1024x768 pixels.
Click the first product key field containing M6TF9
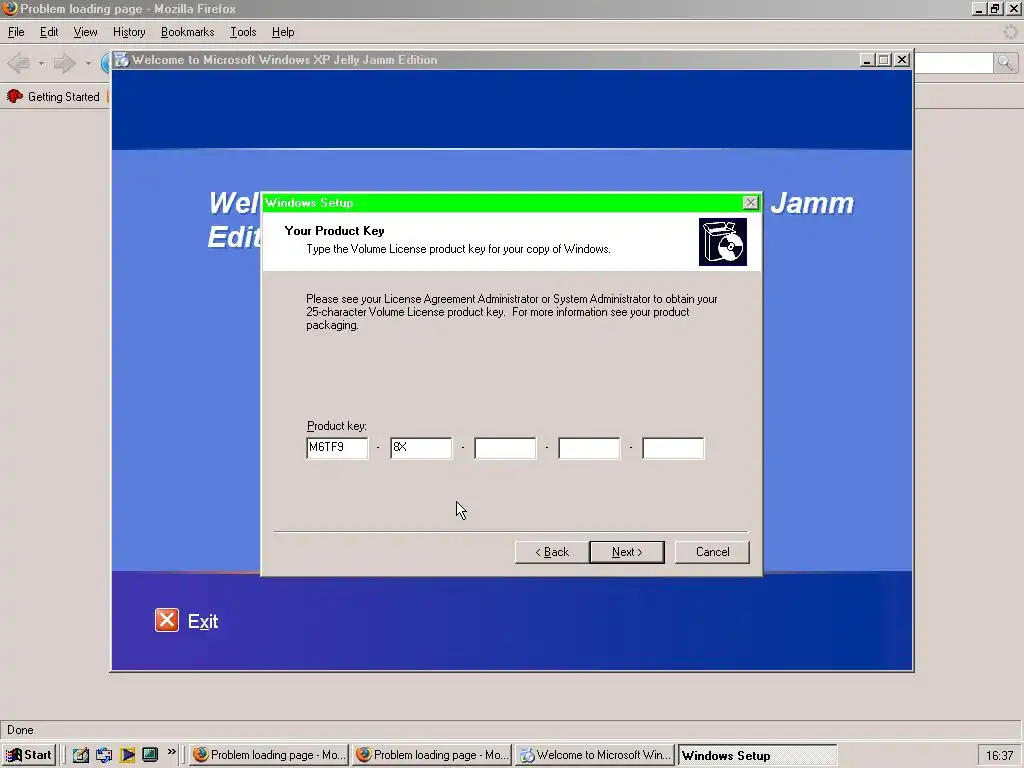click(337, 448)
